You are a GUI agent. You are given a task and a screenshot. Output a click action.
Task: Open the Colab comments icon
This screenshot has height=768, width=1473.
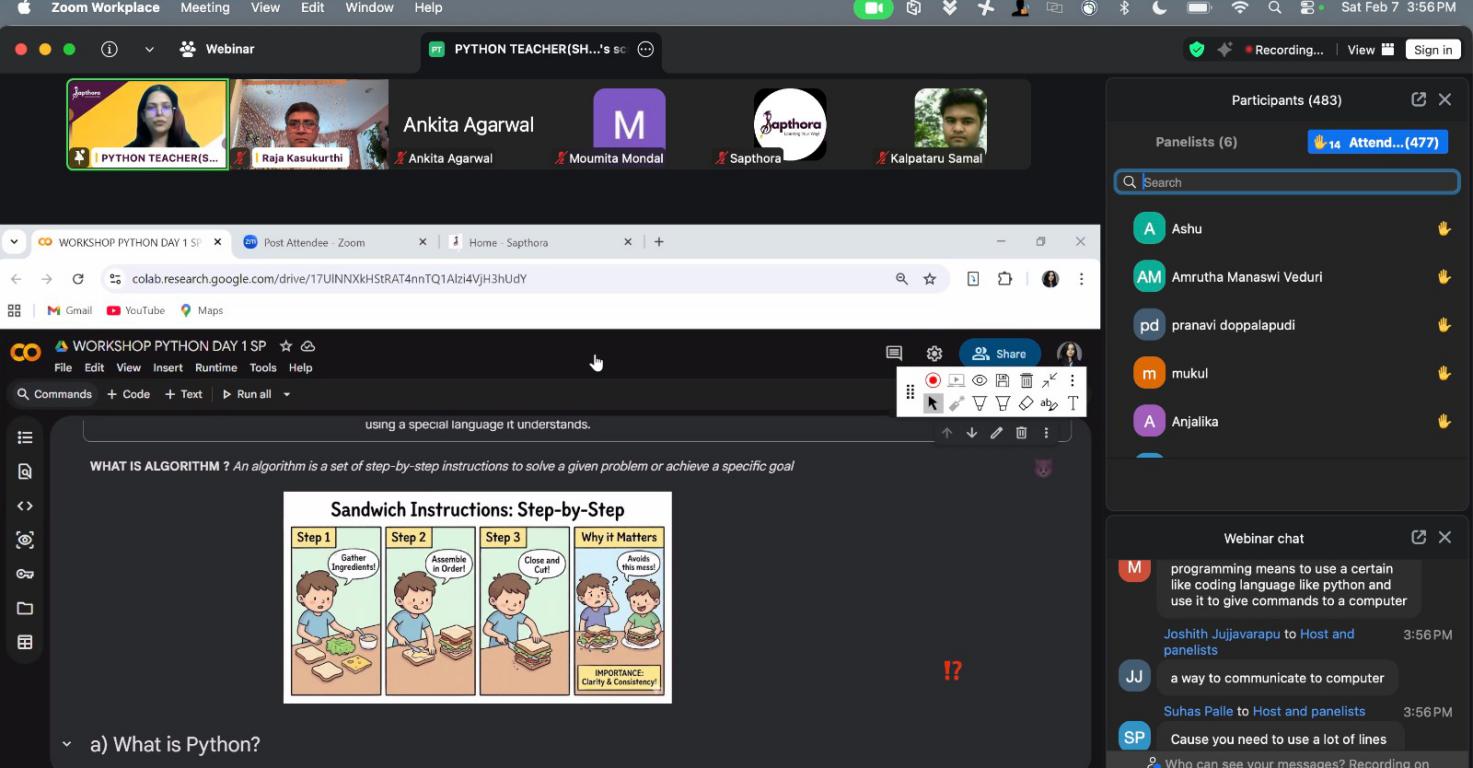click(894, 353)
